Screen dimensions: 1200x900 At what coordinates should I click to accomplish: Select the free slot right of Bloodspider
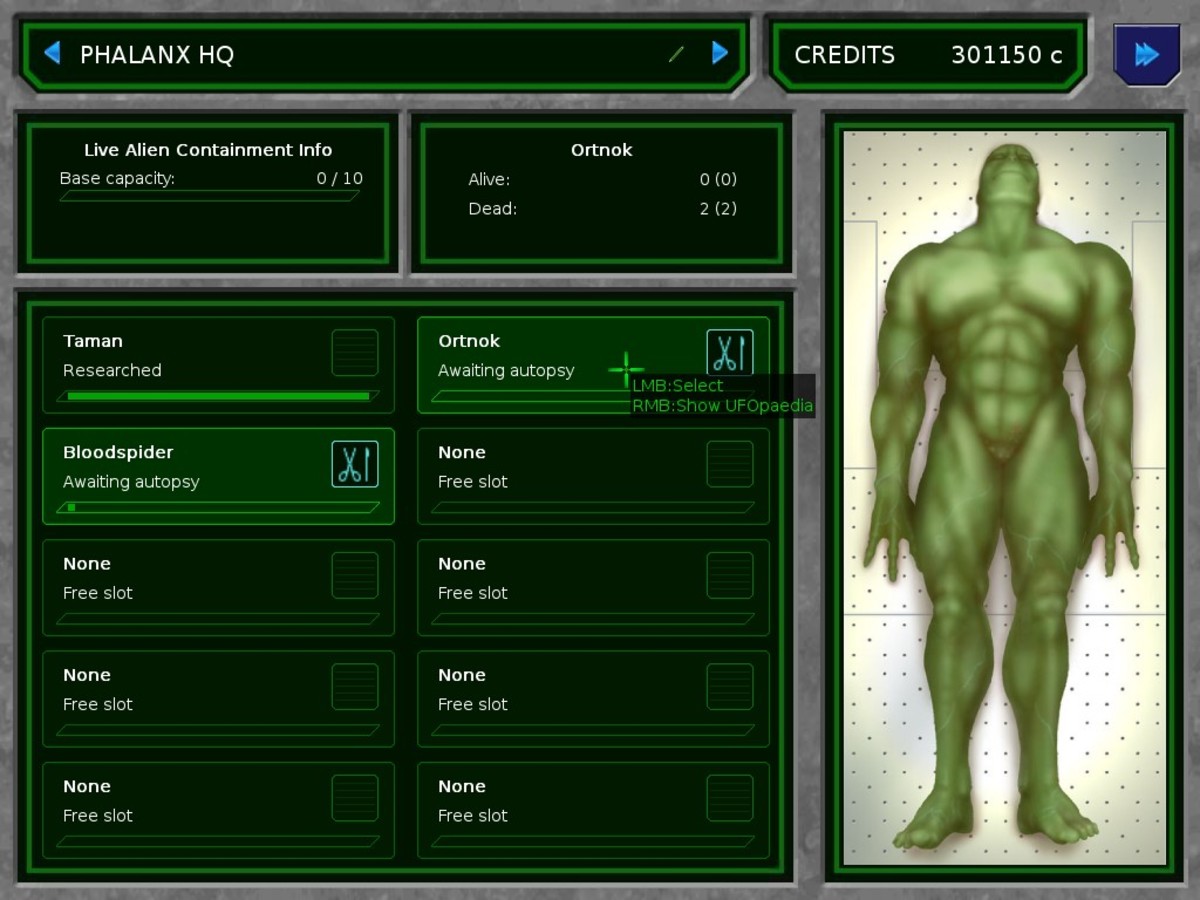coord(593,476)
